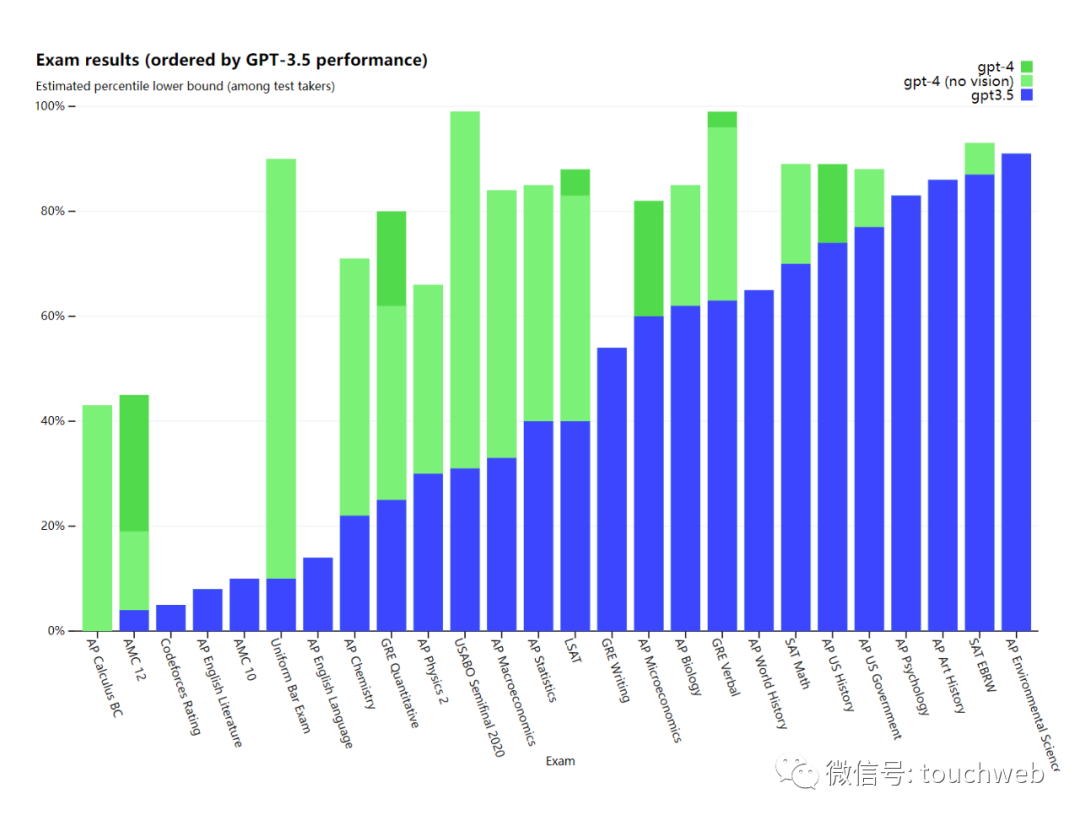Click the light green SAT Math segment
Image resolution: width=1080 pixels, height=821 pixels.
click(x=796, y=214)
